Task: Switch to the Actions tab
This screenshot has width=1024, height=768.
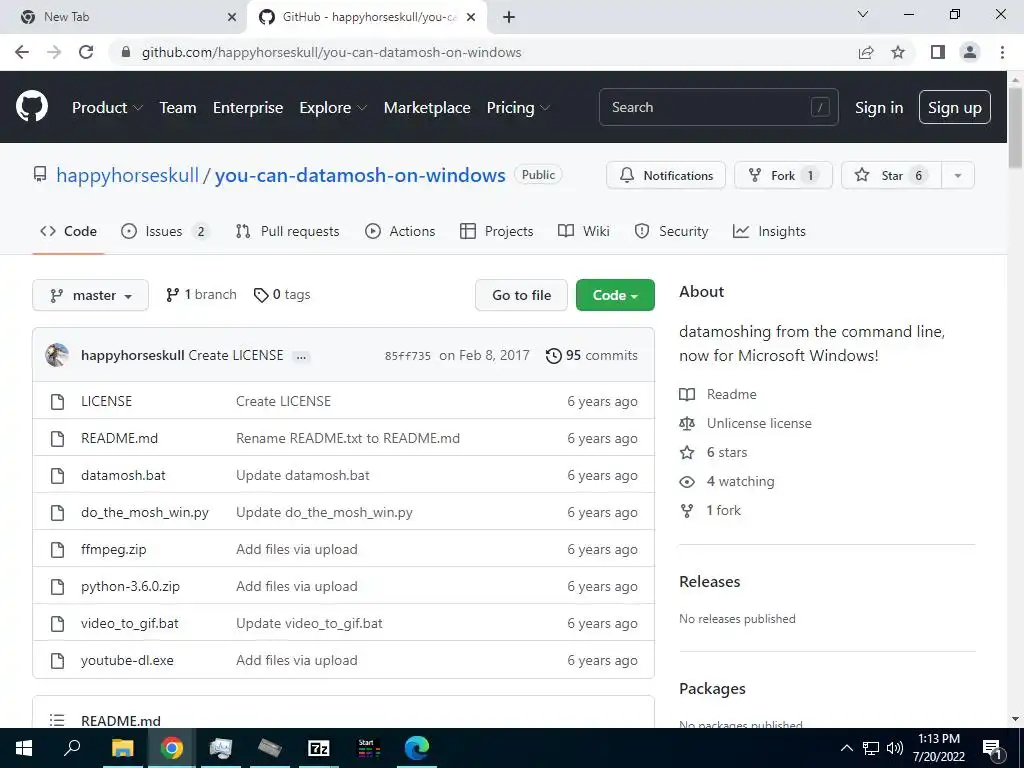Action: tap(400, 231)
